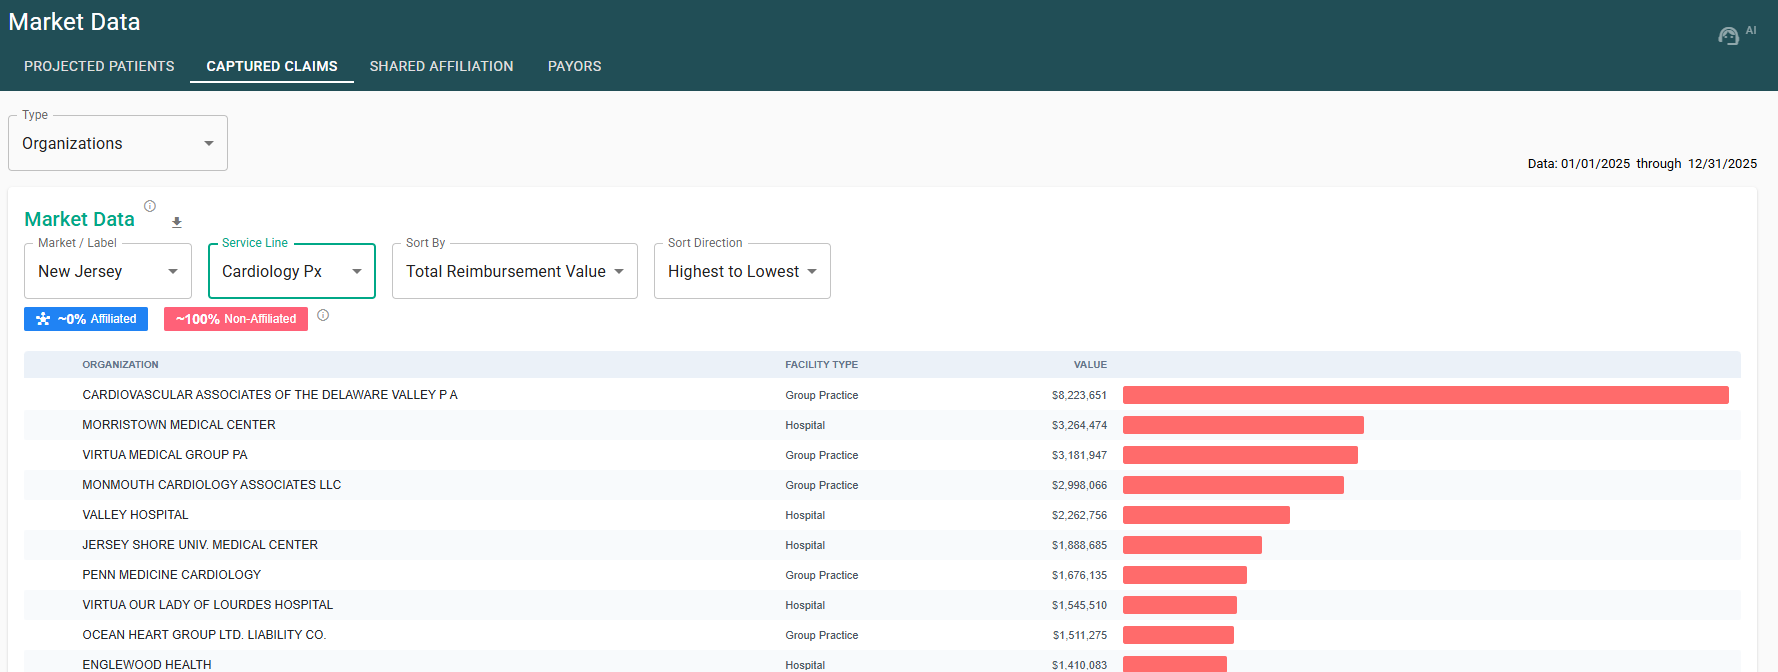Click the Value column header
Image resolution: width=1778 pixels, height=672 pixels.
(x=1090, y=365)
